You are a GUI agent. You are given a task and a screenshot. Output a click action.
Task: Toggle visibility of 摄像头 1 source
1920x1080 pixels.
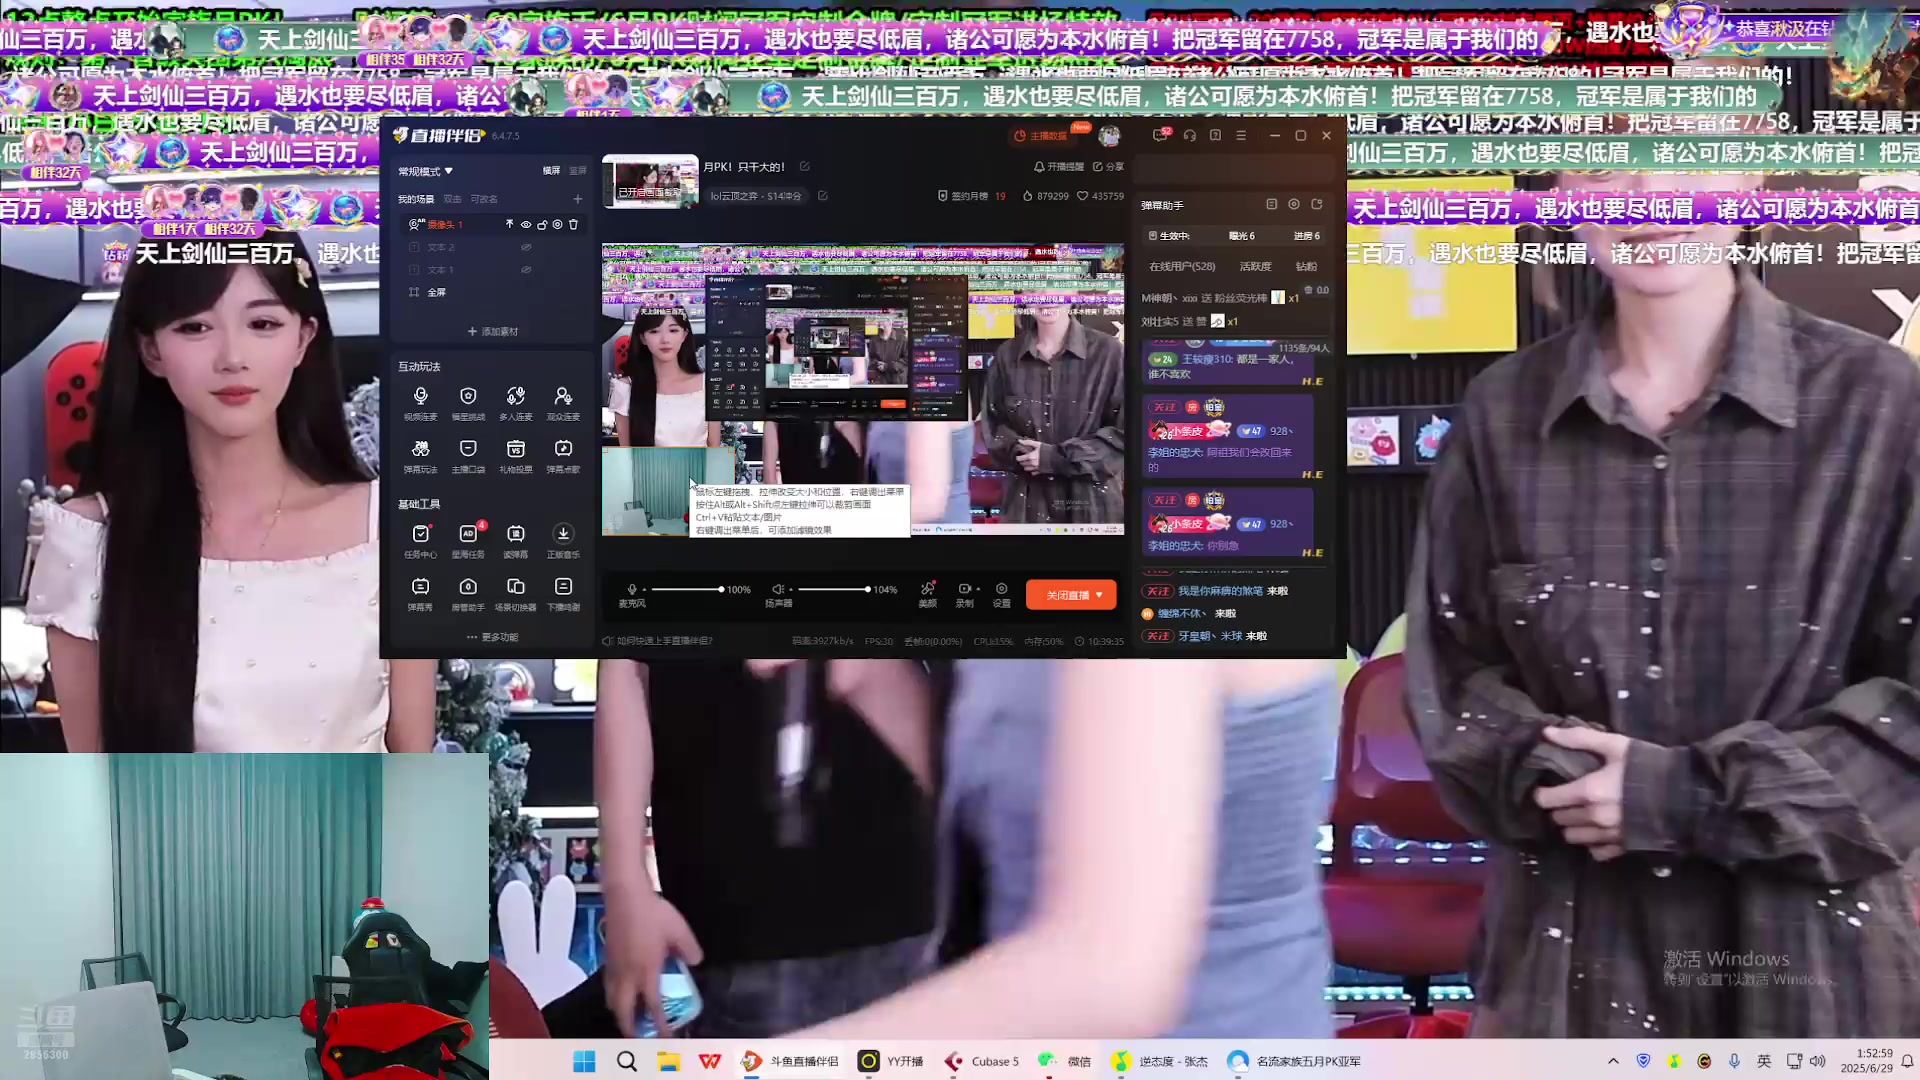(526, 225)
